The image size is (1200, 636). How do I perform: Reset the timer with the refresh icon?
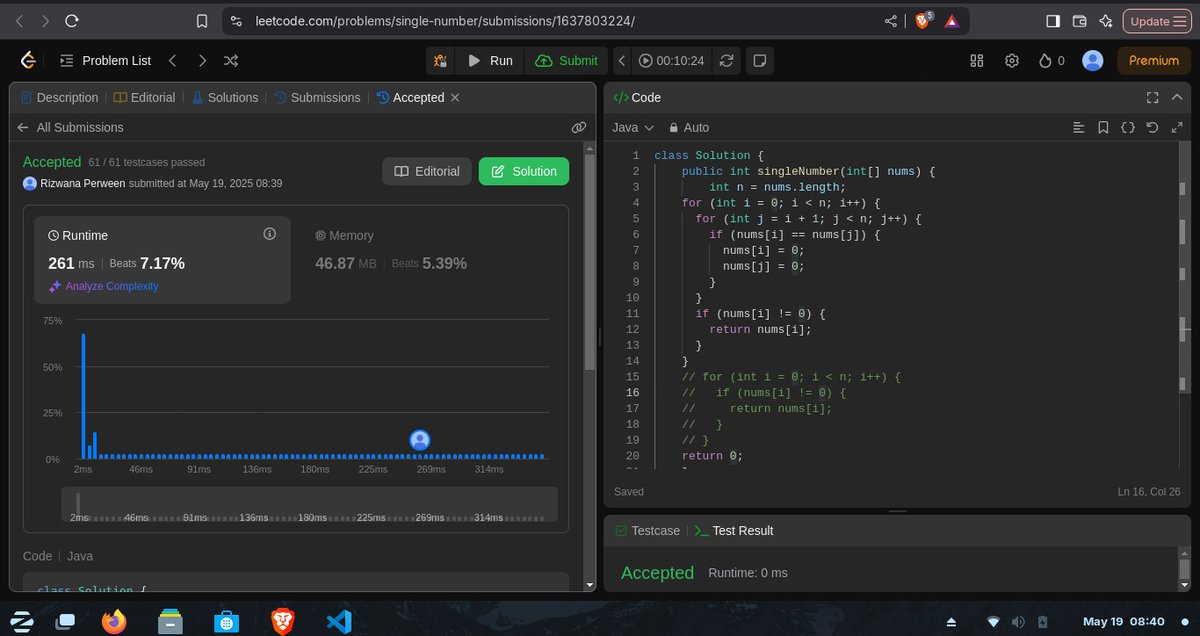coord(727,61)
